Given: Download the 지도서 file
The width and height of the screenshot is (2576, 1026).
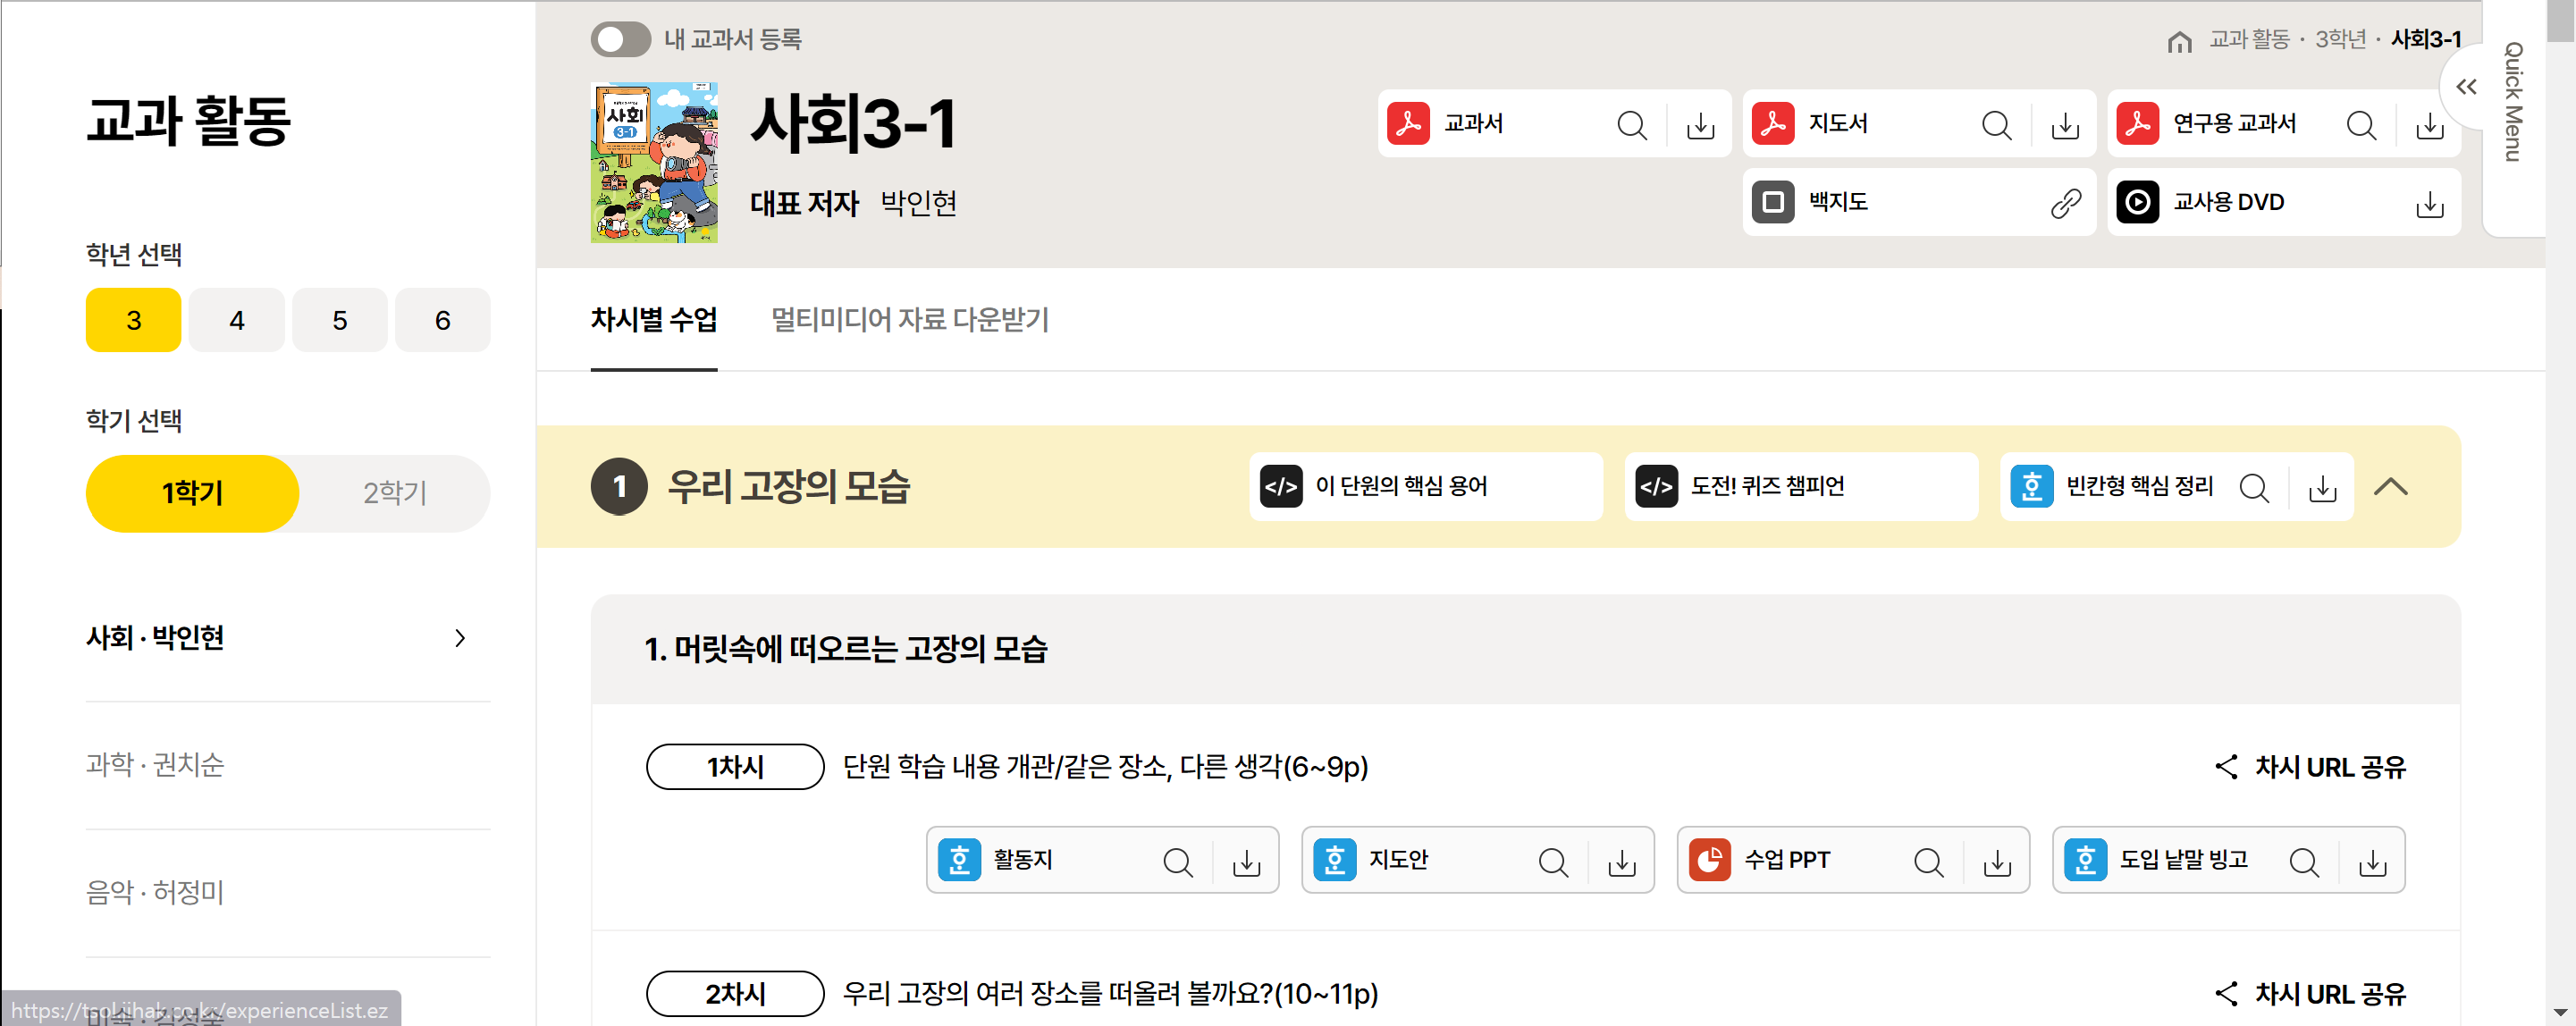Looking at the screenshot, I should (x=2065, y=125).
